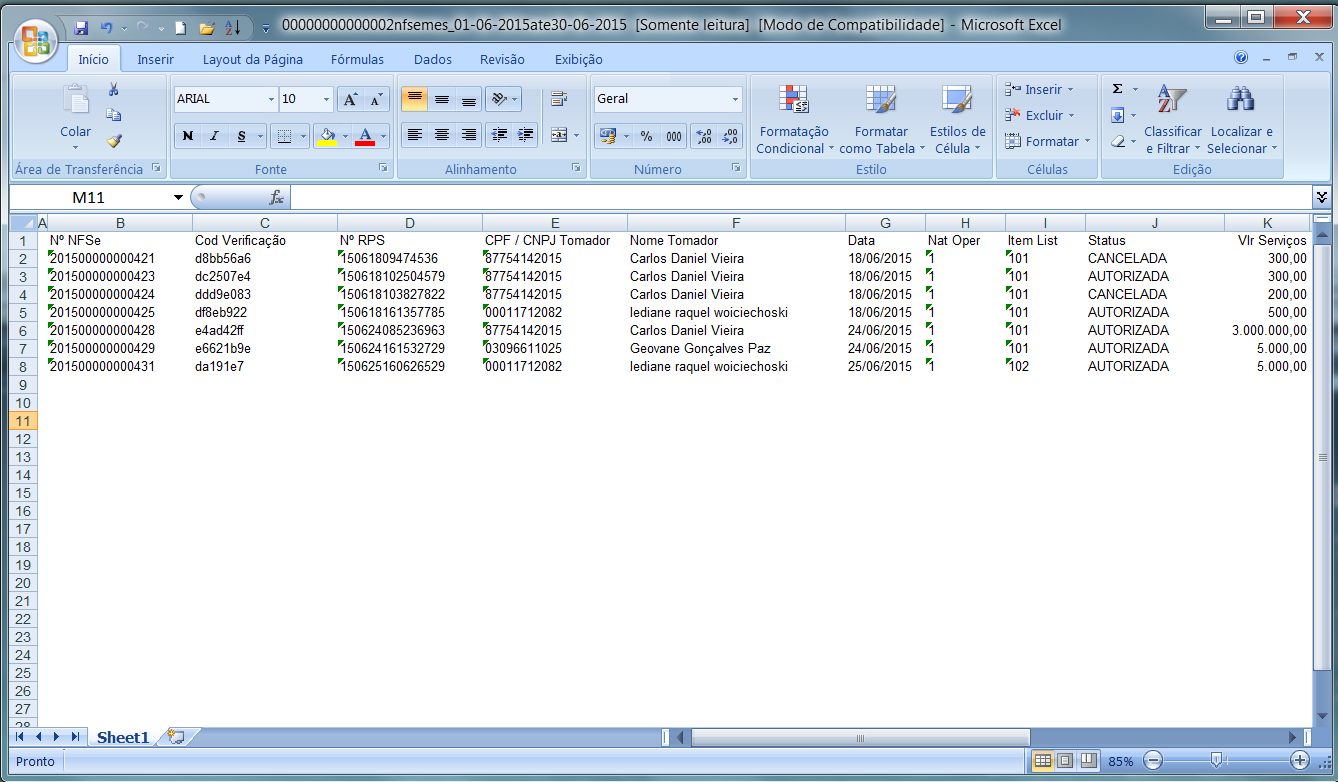Screen dimensions: 1338x782
Task: Toggle top vertical alignment
Action: [414, 99]
